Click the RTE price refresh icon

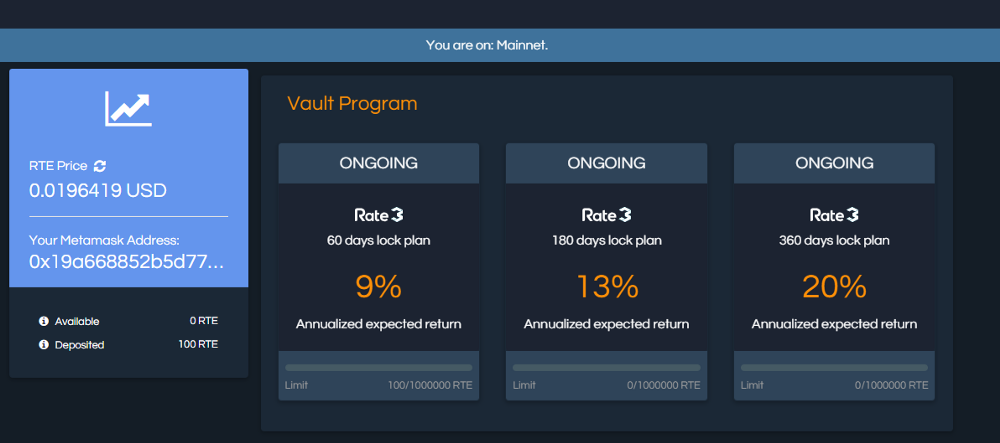point(100,165)
